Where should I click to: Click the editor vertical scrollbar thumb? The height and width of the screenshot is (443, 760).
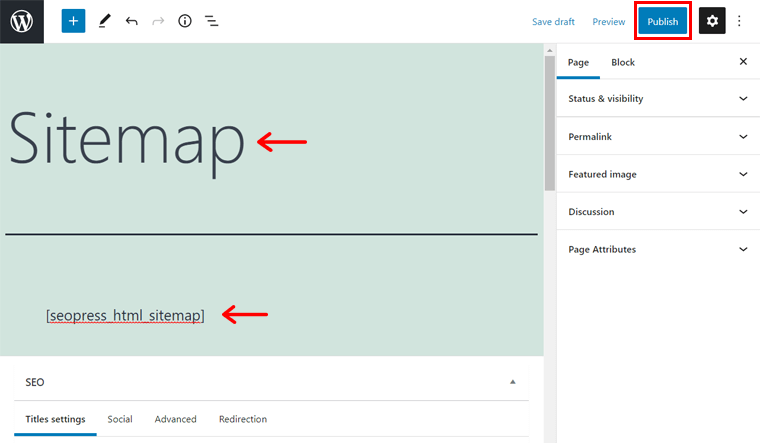pyautogui.click(x=550, y=124)
